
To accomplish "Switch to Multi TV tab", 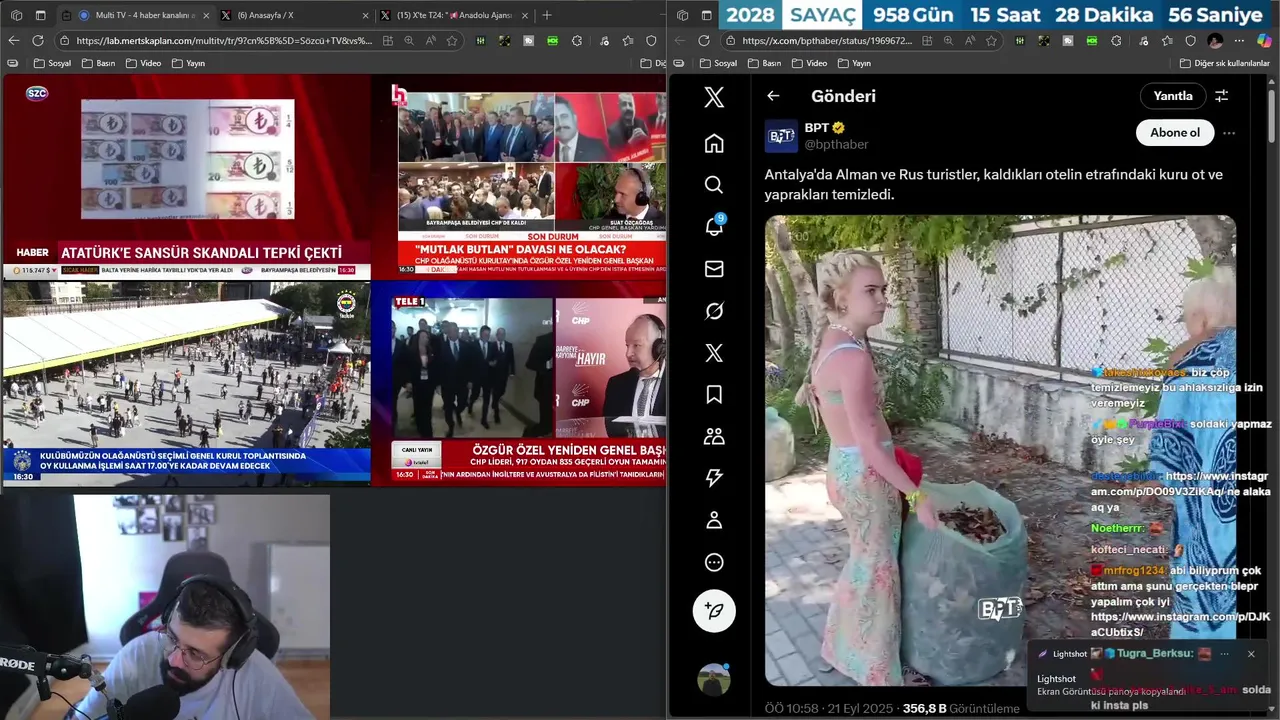I will click(135, 15).
